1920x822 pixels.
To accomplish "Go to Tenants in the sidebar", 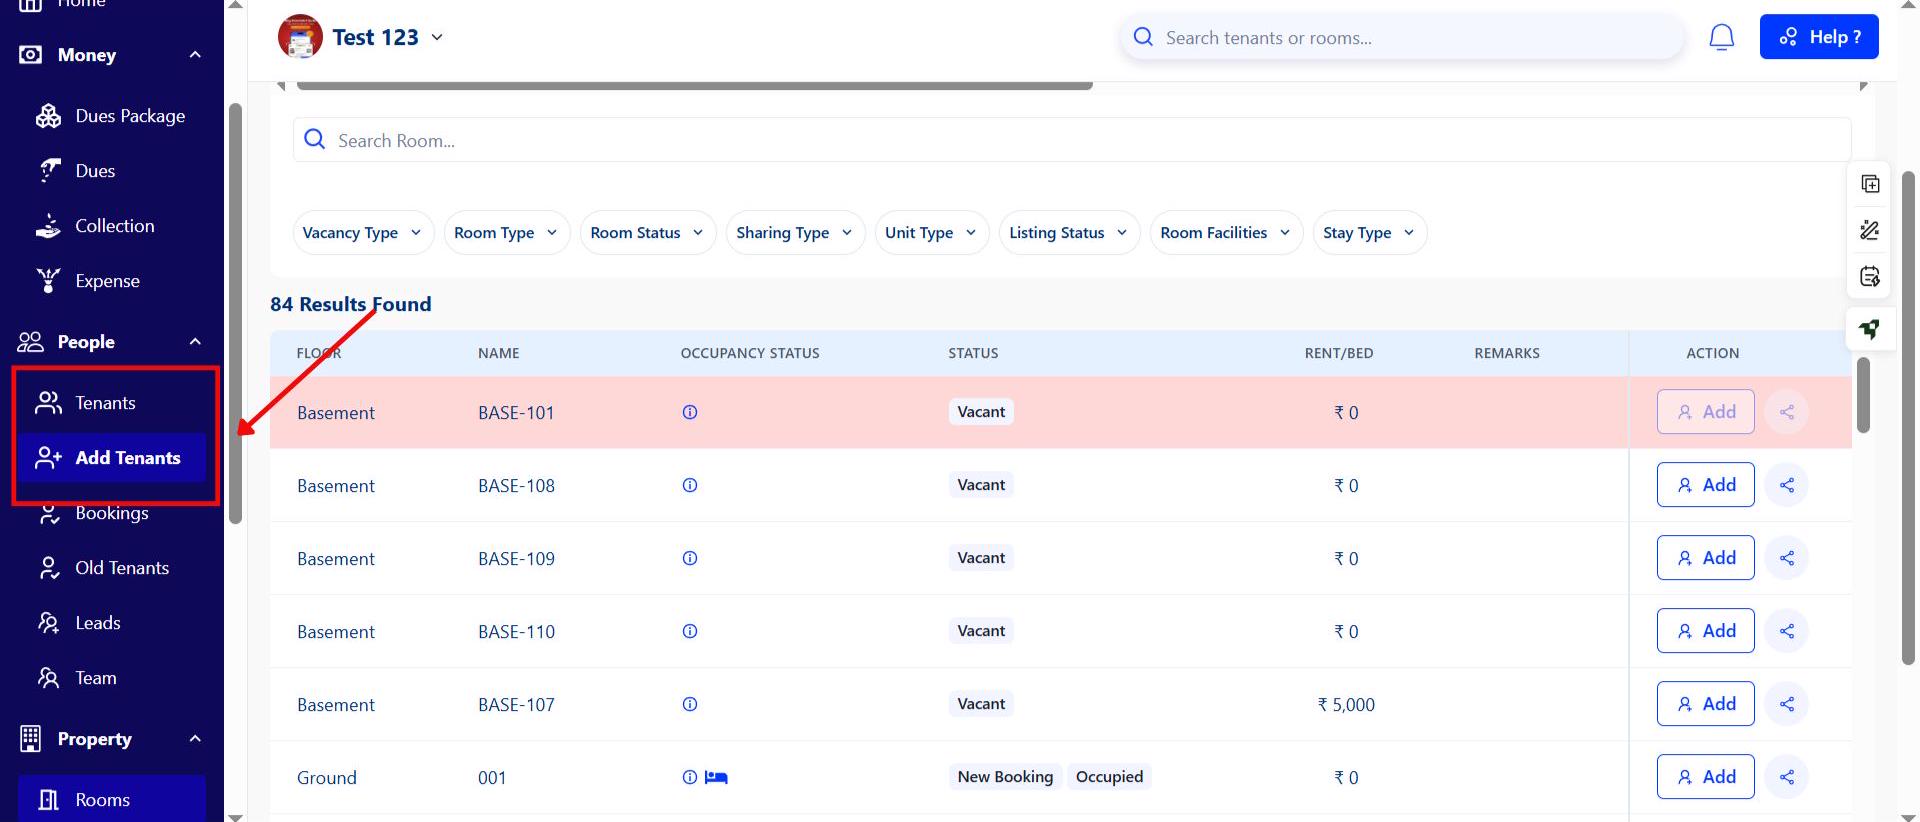I will 105,403.
